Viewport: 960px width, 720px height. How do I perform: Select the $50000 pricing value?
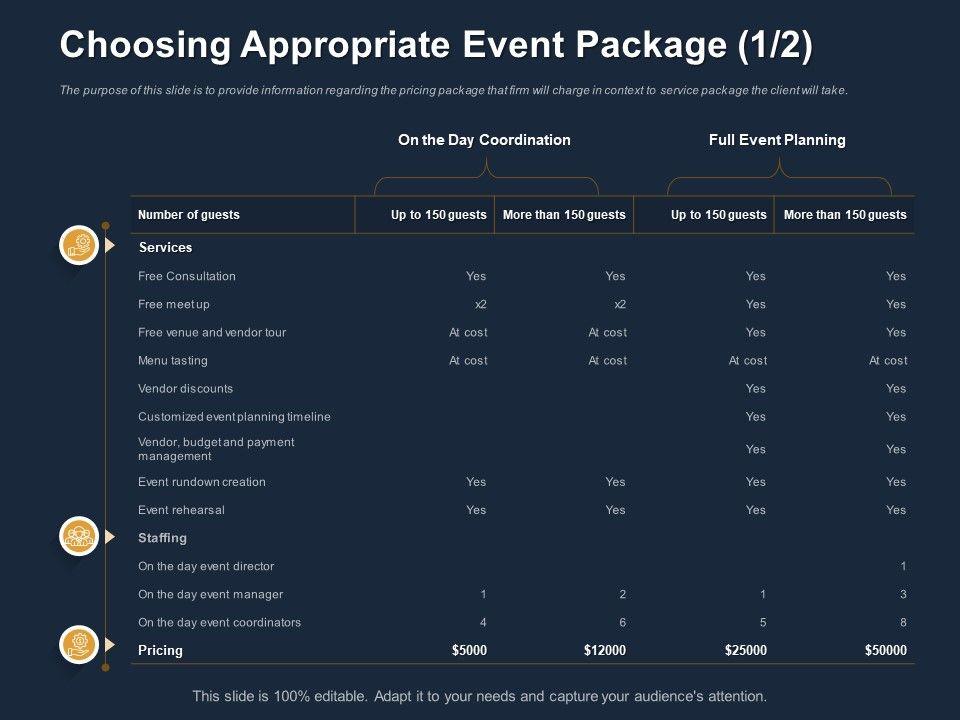pyautogui.click(x=885, y=650)
